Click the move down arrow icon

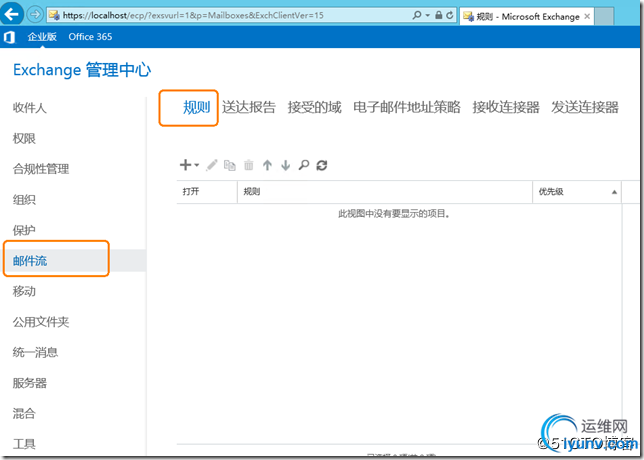point(285,165)
